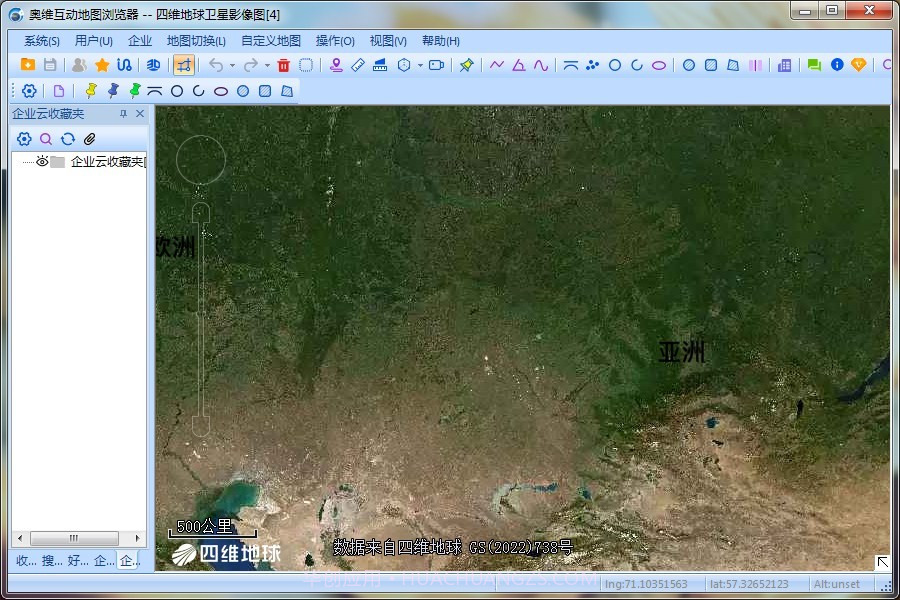Open the settings gear in 企业云收藏夹 panel
This screenshot has height=600, width=900.
pos(22,138)
